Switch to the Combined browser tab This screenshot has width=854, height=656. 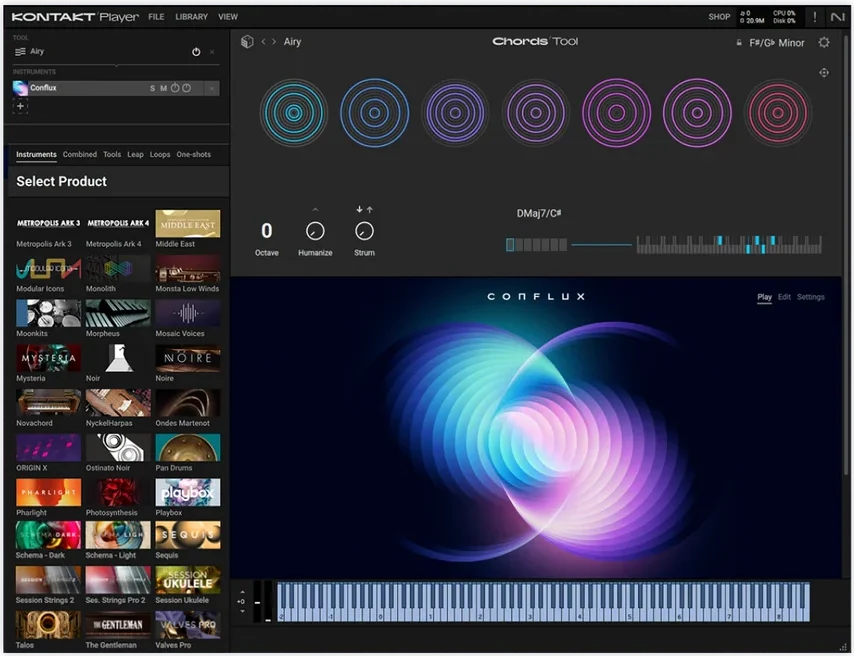(x=80, y=155)
